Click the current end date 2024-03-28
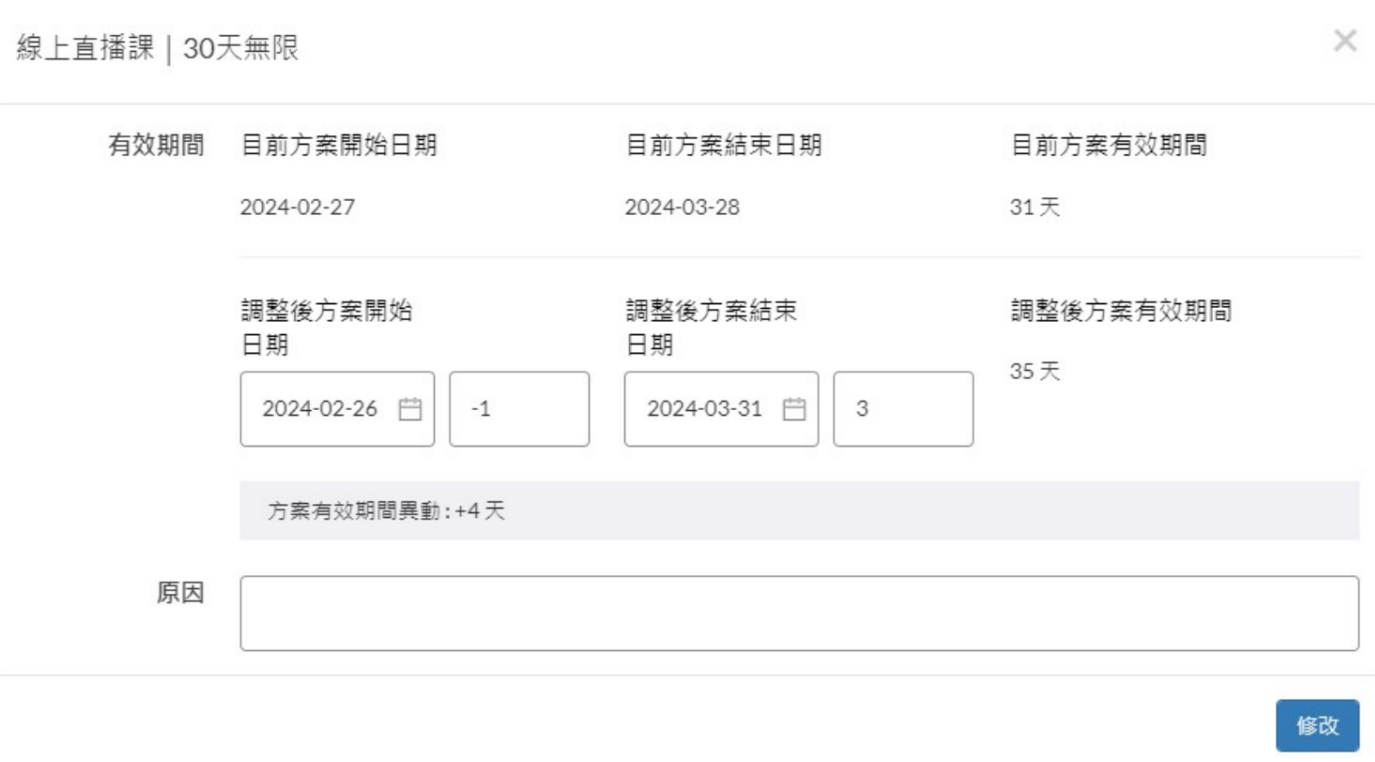This screenshot has height=762, width=1375. 682,208
